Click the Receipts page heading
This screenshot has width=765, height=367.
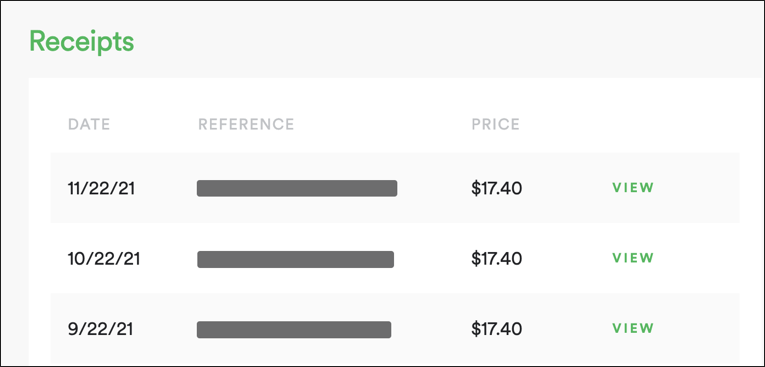click(x=81, y=42)
